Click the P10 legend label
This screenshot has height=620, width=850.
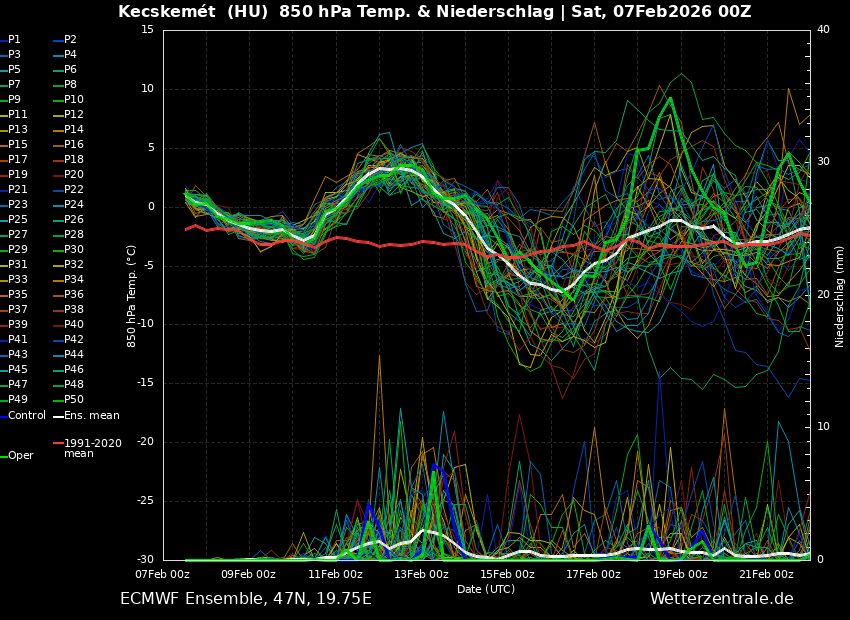74,100
